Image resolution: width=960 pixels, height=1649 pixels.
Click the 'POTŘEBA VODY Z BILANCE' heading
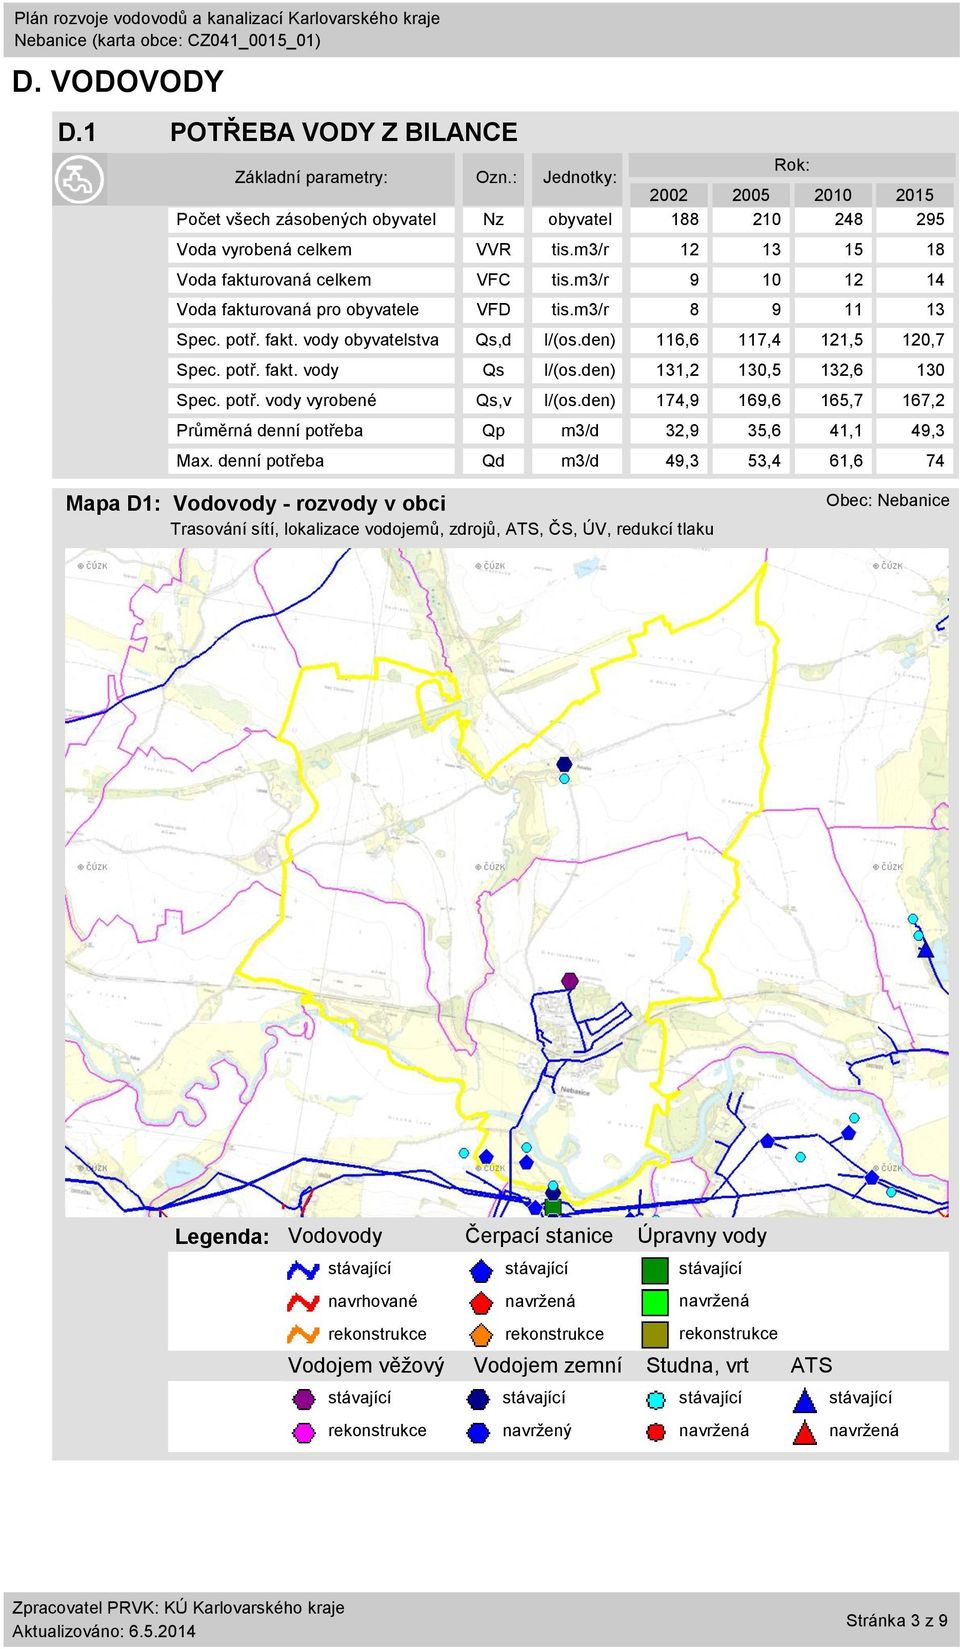click(x=344, y=132)
